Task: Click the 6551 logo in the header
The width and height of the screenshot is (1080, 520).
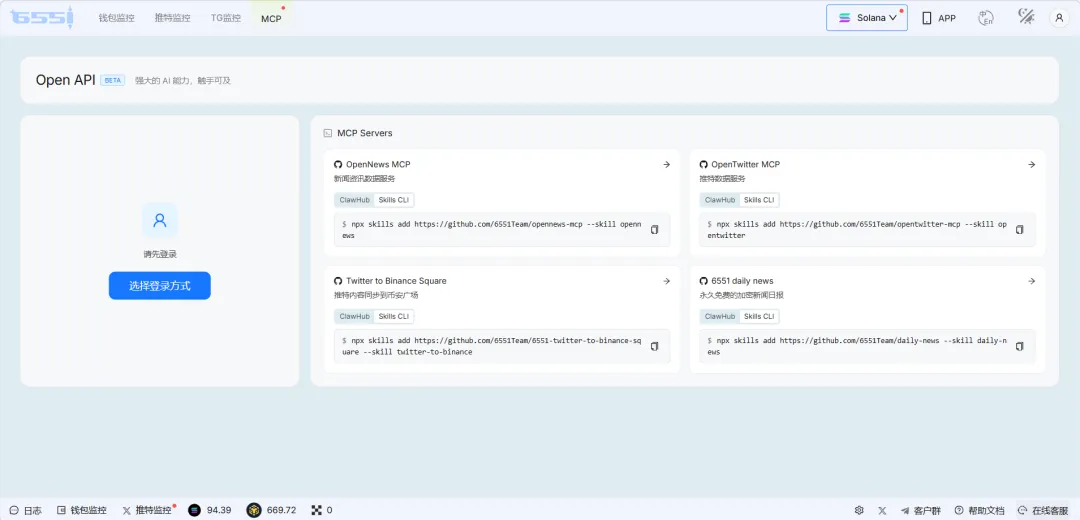Action: (x=42, y=17)
